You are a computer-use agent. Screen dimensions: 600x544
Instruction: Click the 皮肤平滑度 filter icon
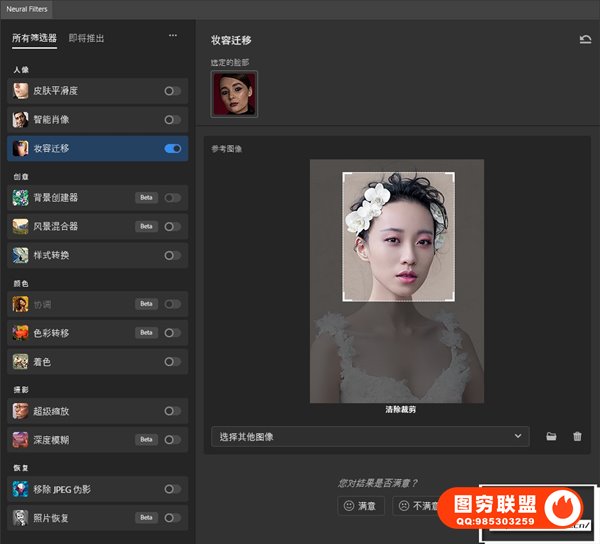pos(20,91)
